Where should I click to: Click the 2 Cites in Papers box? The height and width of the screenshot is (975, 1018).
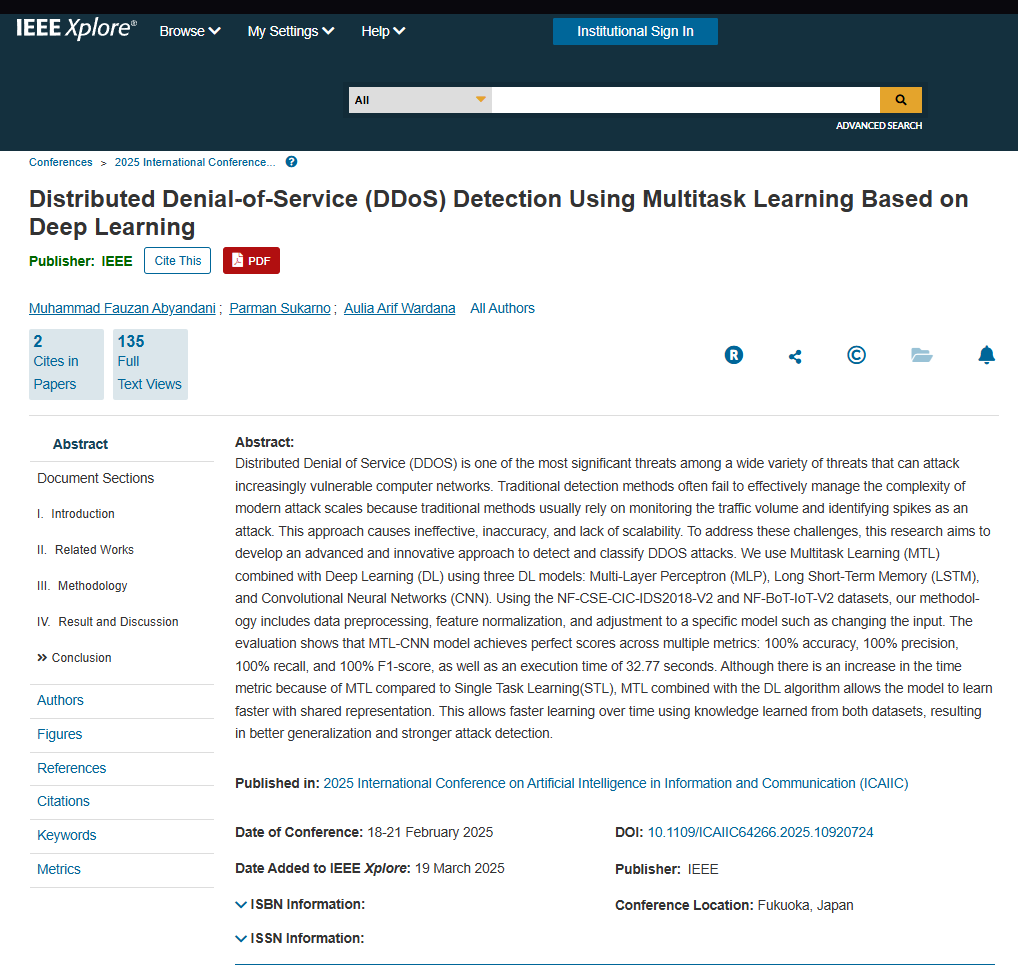[66, 364]
